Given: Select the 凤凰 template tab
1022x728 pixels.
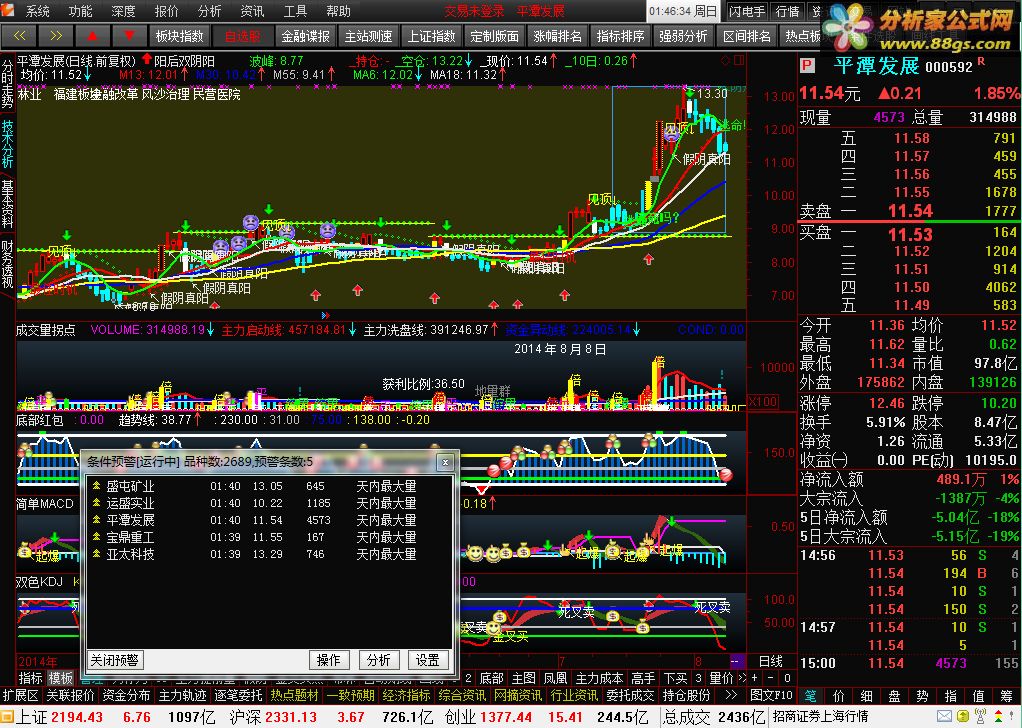Looking at the screenshot, I should (555, 678).
